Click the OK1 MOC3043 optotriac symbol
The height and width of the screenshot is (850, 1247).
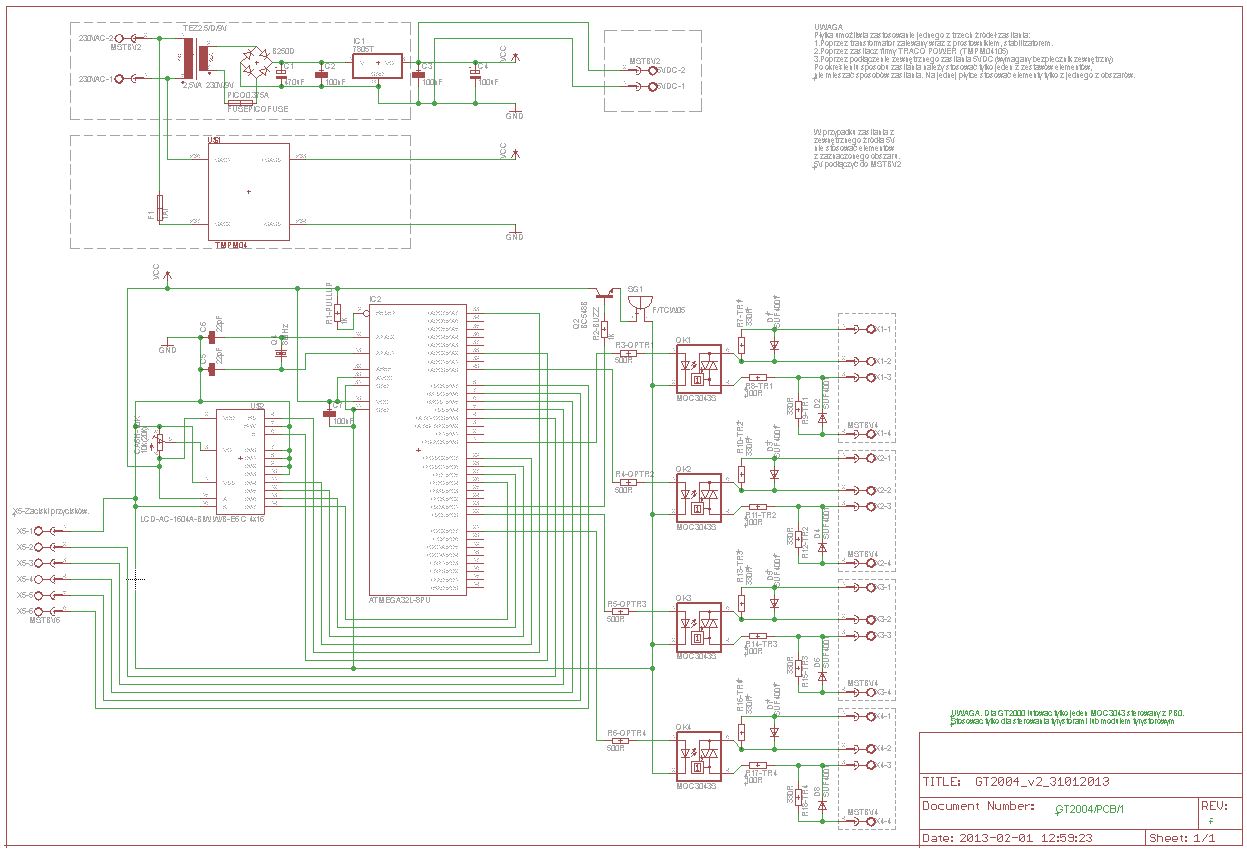tap(698, 369)
